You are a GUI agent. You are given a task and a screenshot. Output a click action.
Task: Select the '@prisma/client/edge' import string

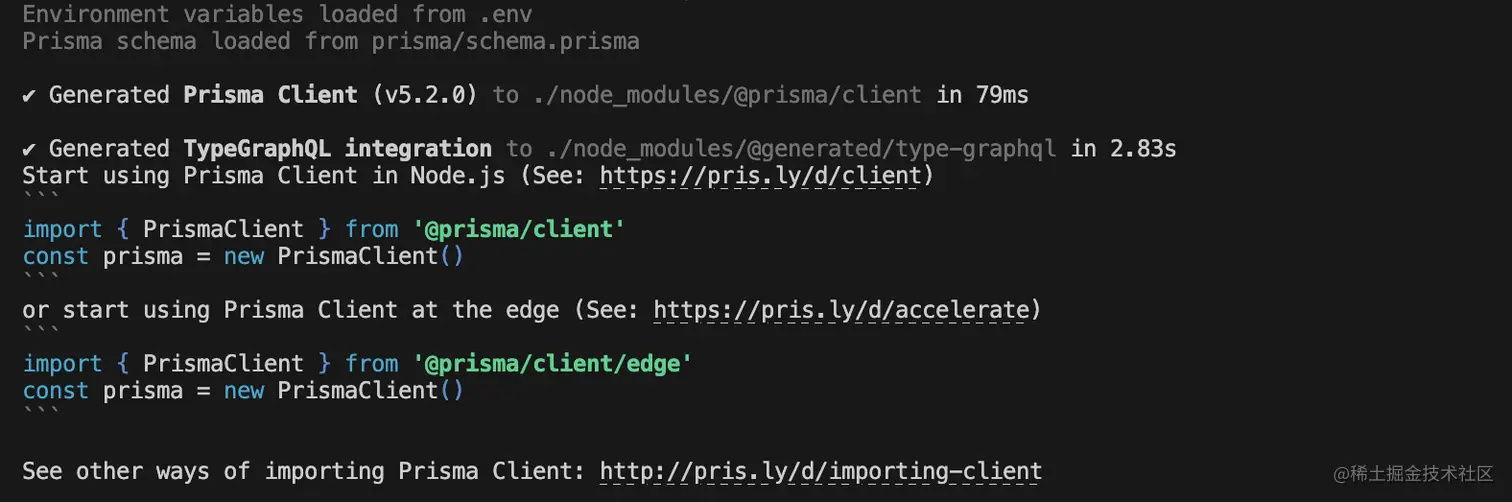[547, 364]
